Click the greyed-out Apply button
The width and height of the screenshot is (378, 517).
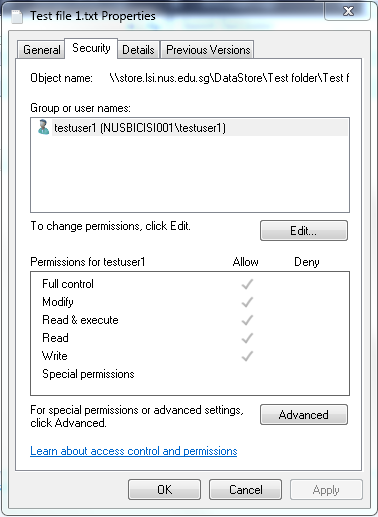tap(326, 490)
